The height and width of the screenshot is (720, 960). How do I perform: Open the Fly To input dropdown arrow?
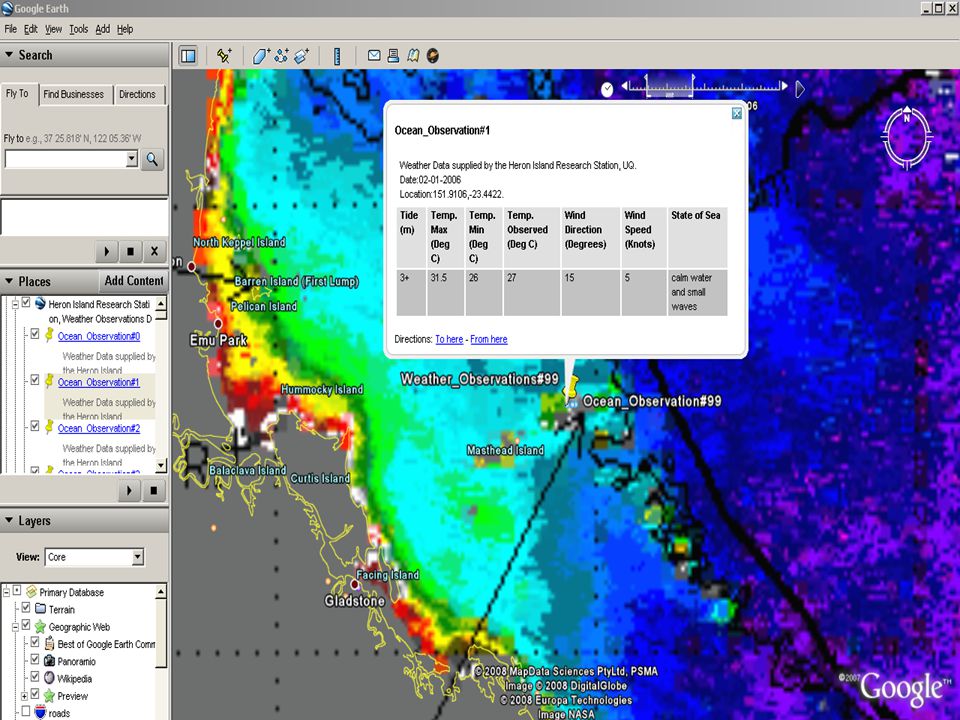click(132, 159)
